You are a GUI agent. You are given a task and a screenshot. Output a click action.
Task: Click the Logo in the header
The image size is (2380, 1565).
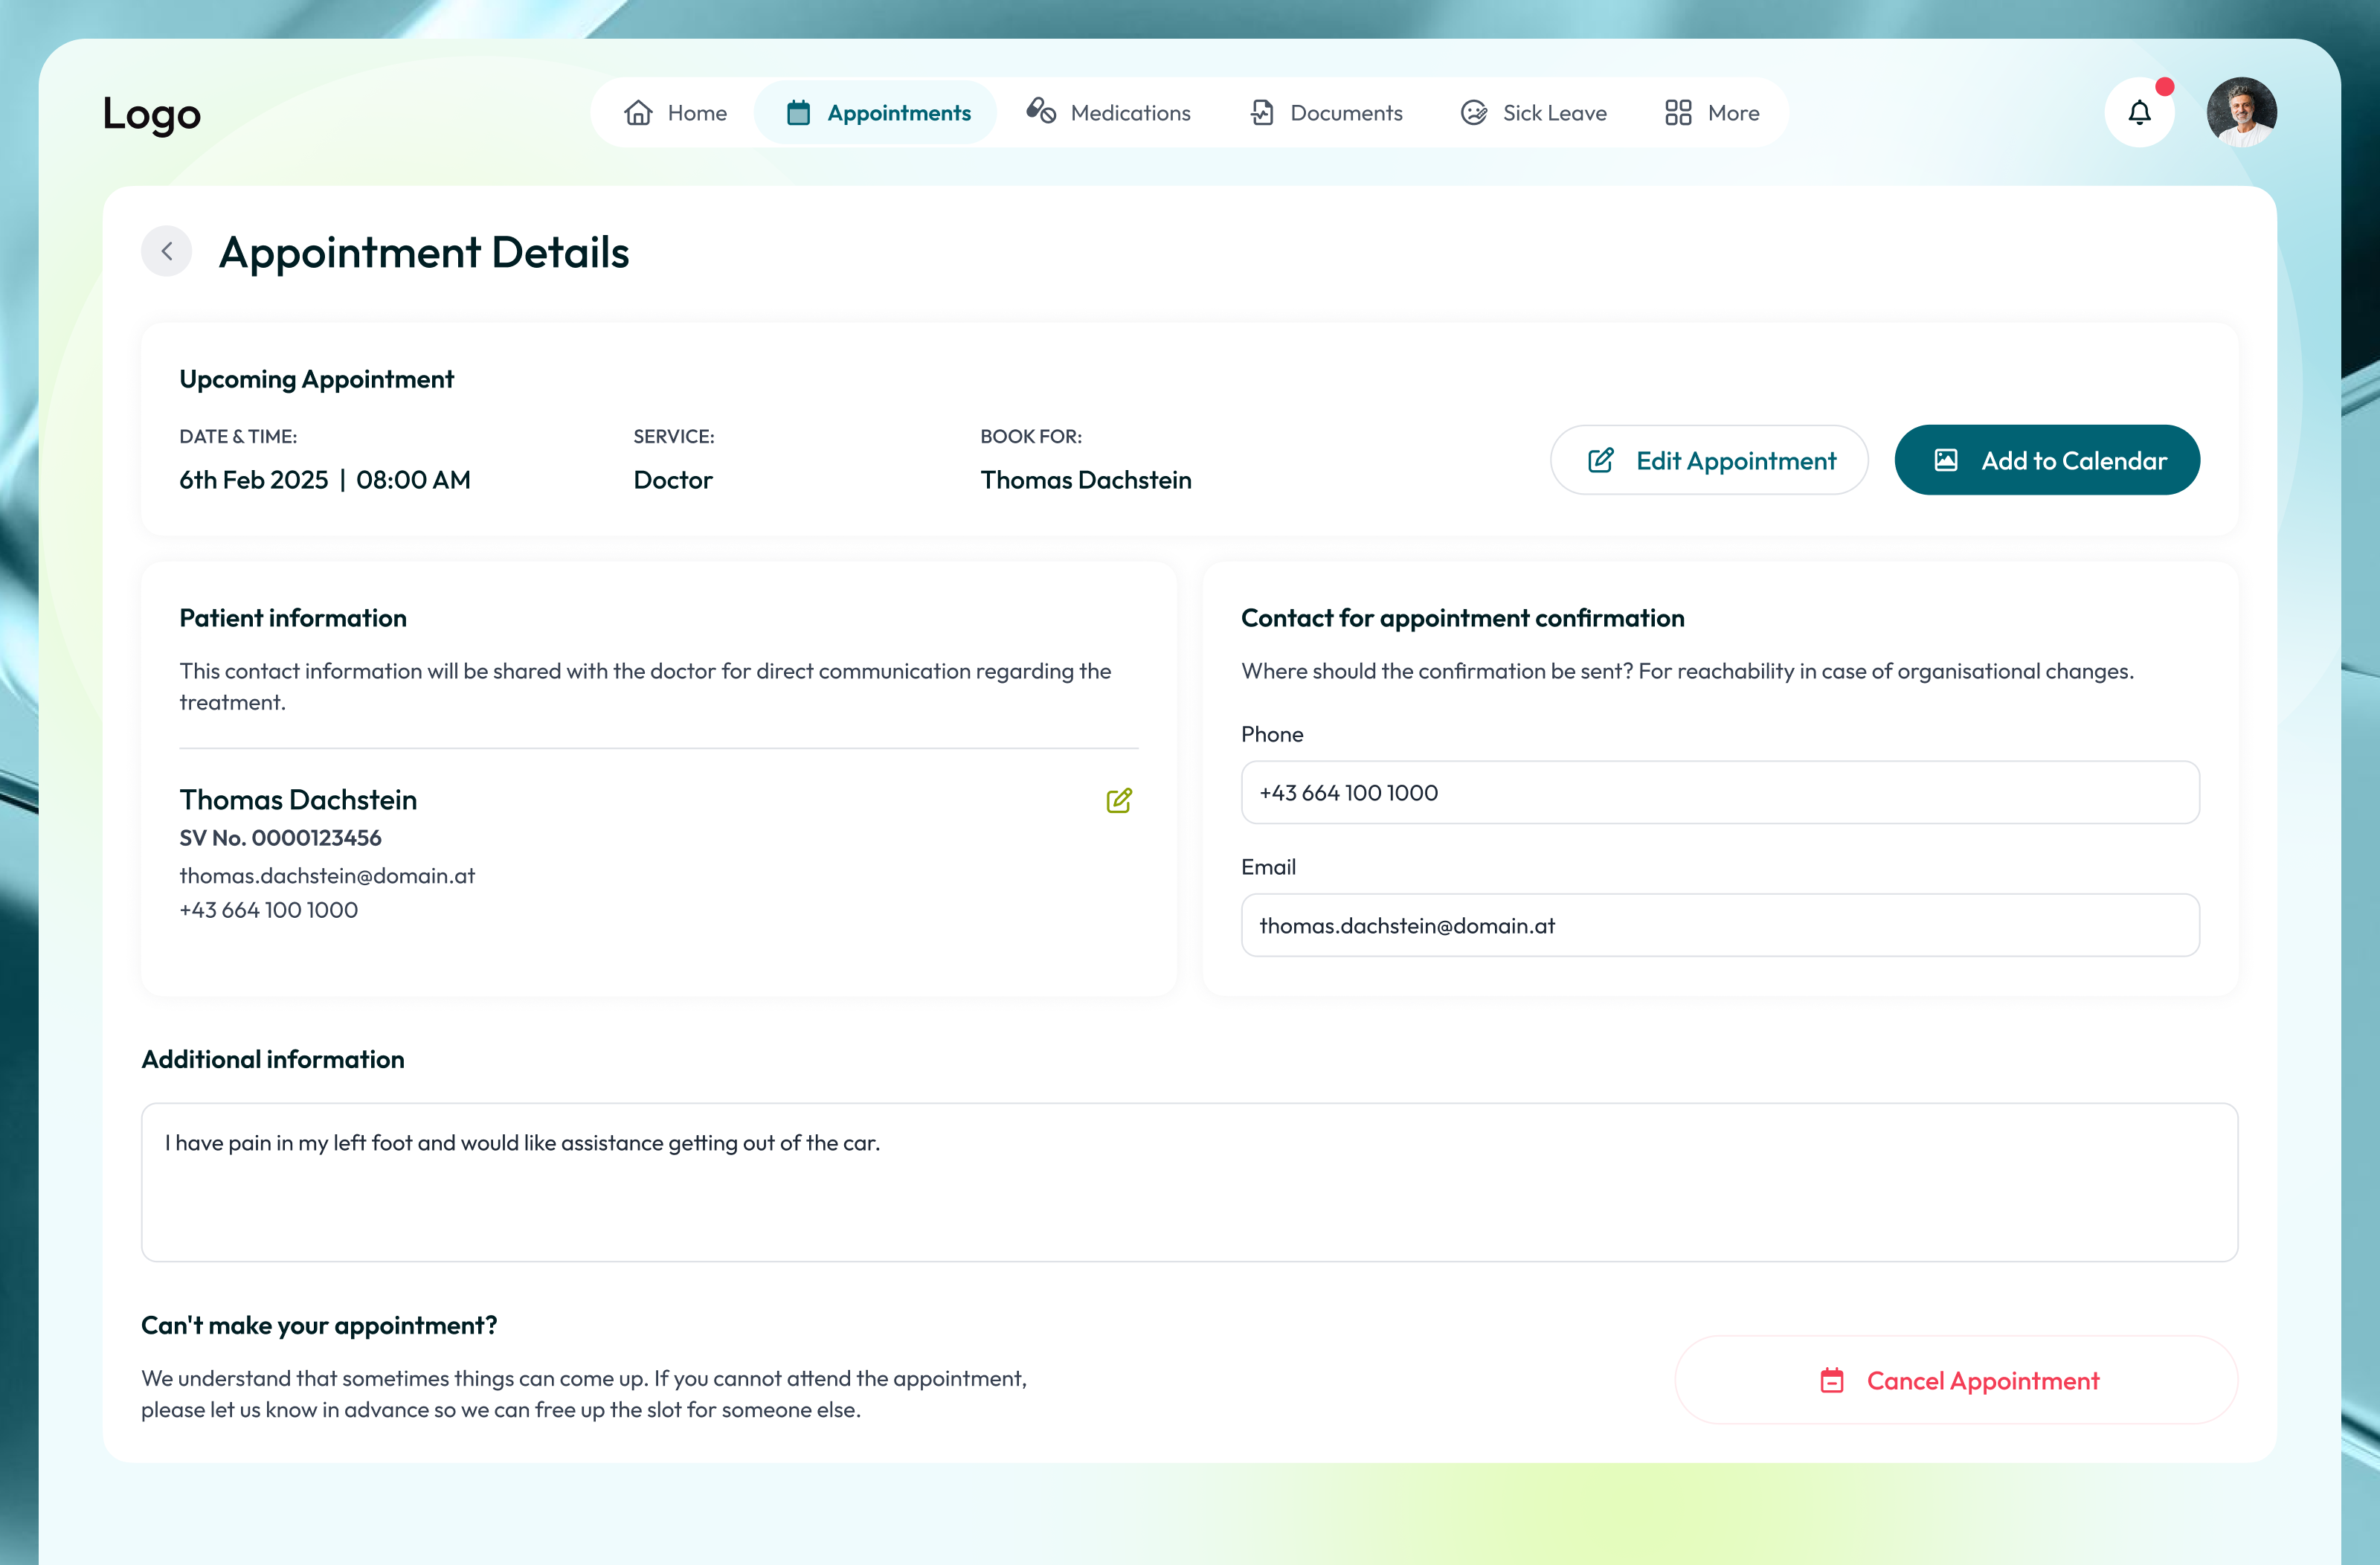[152, 113]
